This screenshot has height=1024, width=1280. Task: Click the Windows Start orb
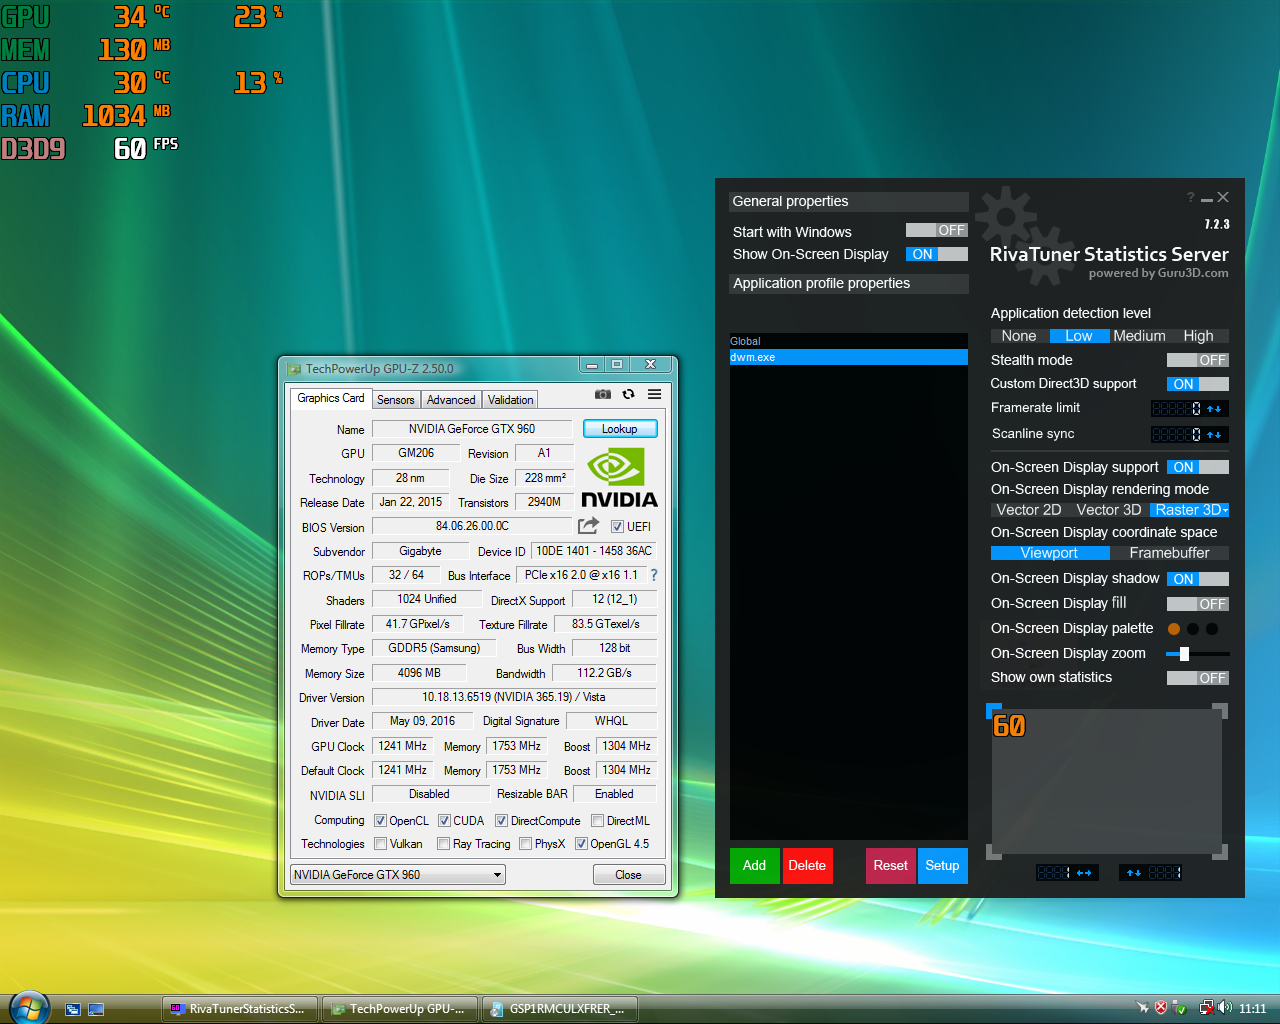[29, 1008]
